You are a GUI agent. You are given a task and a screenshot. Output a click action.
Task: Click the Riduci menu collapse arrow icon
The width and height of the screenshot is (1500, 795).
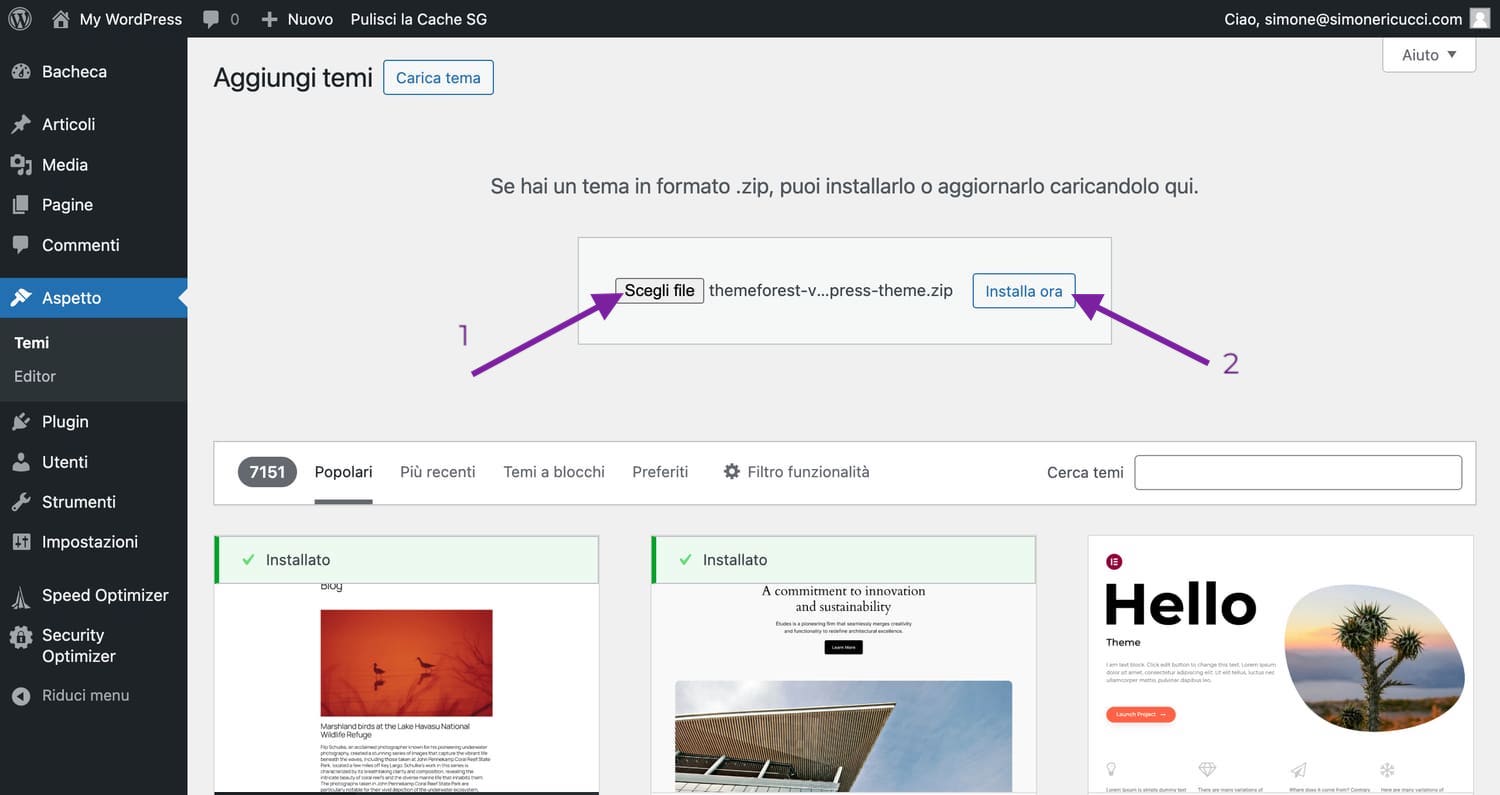coord(21,696)
